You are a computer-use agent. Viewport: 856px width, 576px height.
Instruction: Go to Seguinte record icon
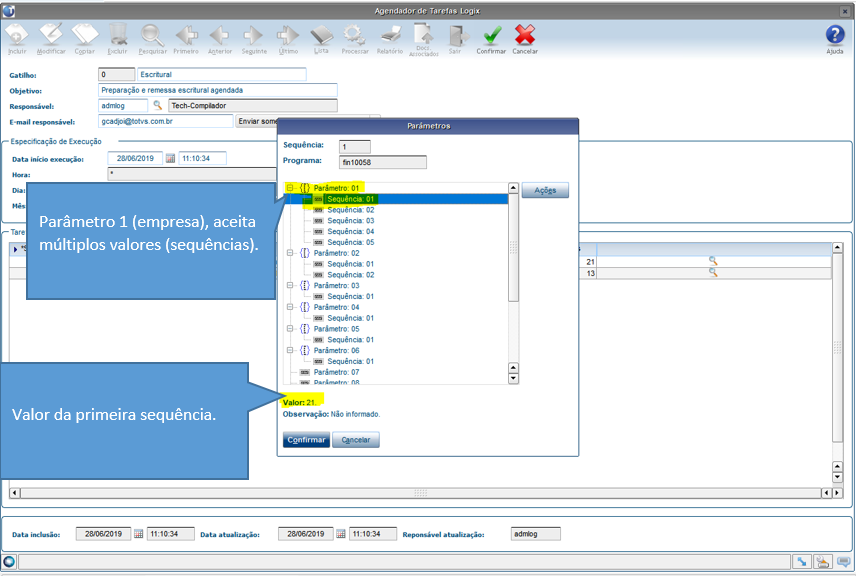(253, 35)
